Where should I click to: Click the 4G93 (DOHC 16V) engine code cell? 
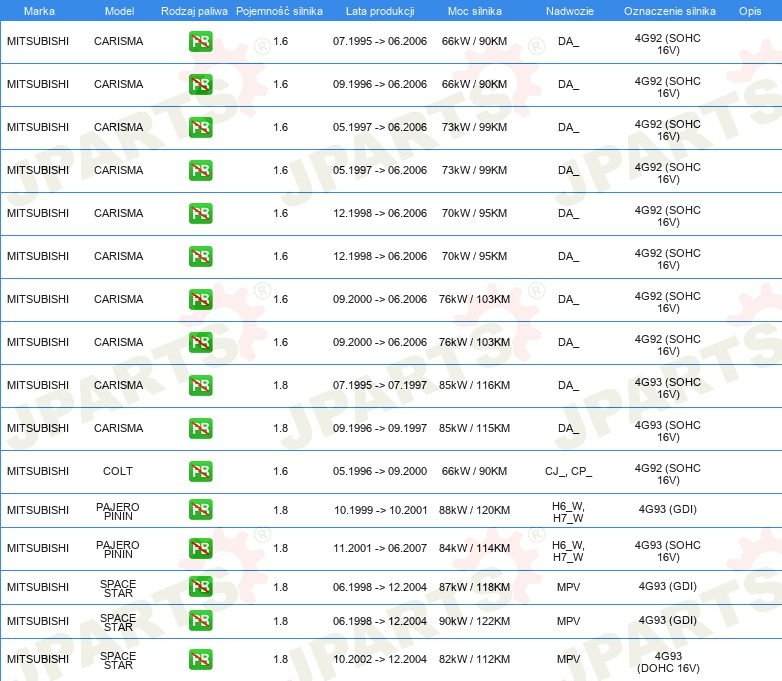pyautogui.click(x=668, y=660)
